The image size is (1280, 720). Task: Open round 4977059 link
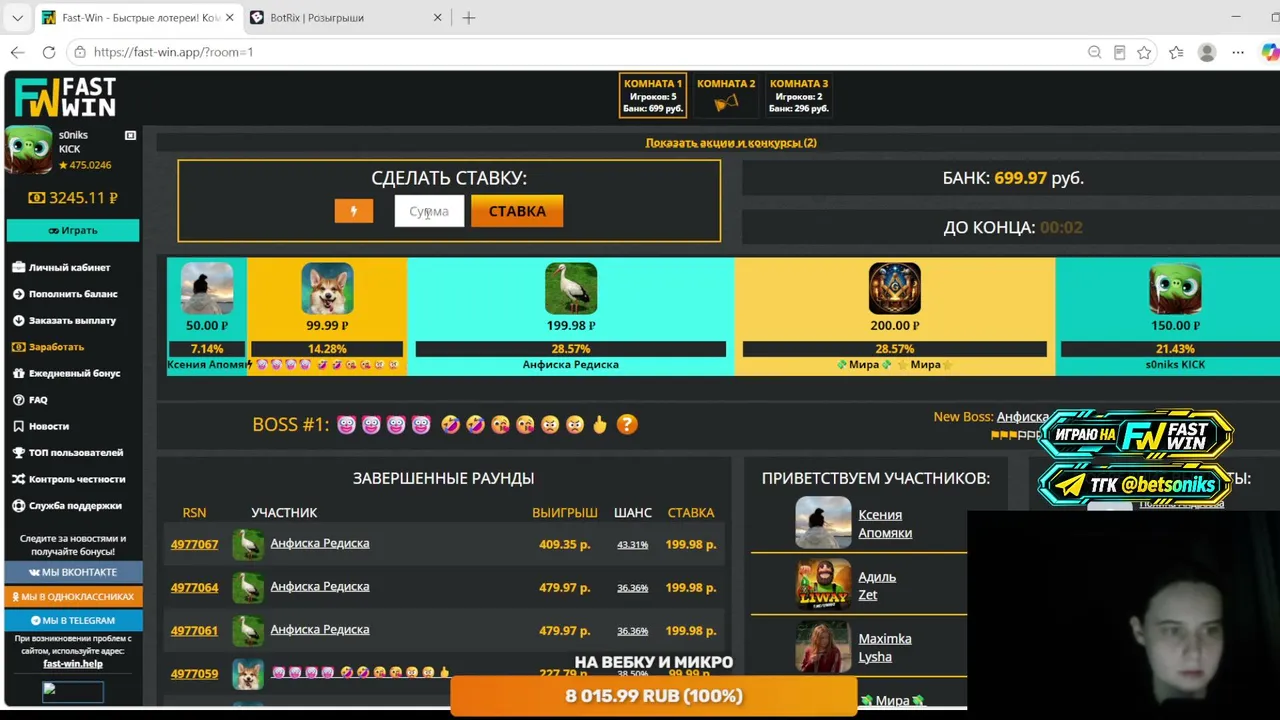coord(194,674)
